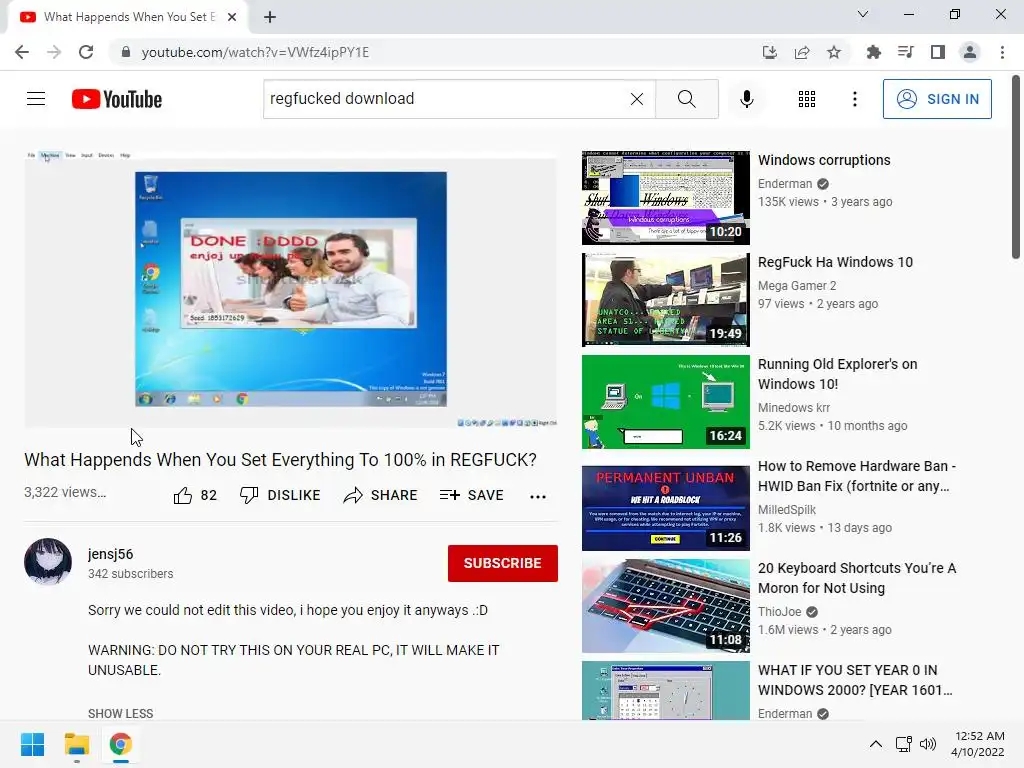The width and height of the screenshot is (1024, 768).
Task: Click Chrome icon in the taskbar
Action: coord(120,744)
